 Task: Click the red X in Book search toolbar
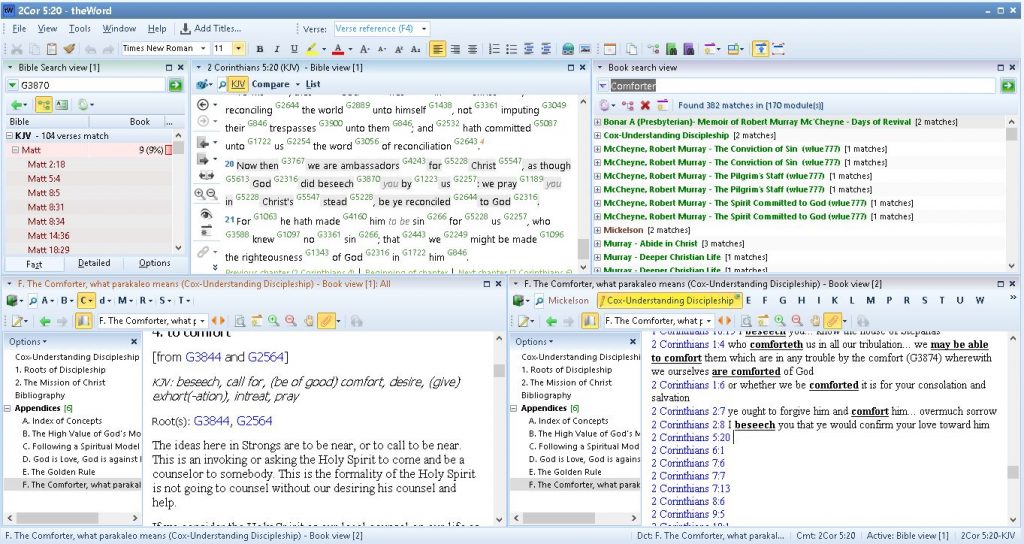(x=645, y=105)
